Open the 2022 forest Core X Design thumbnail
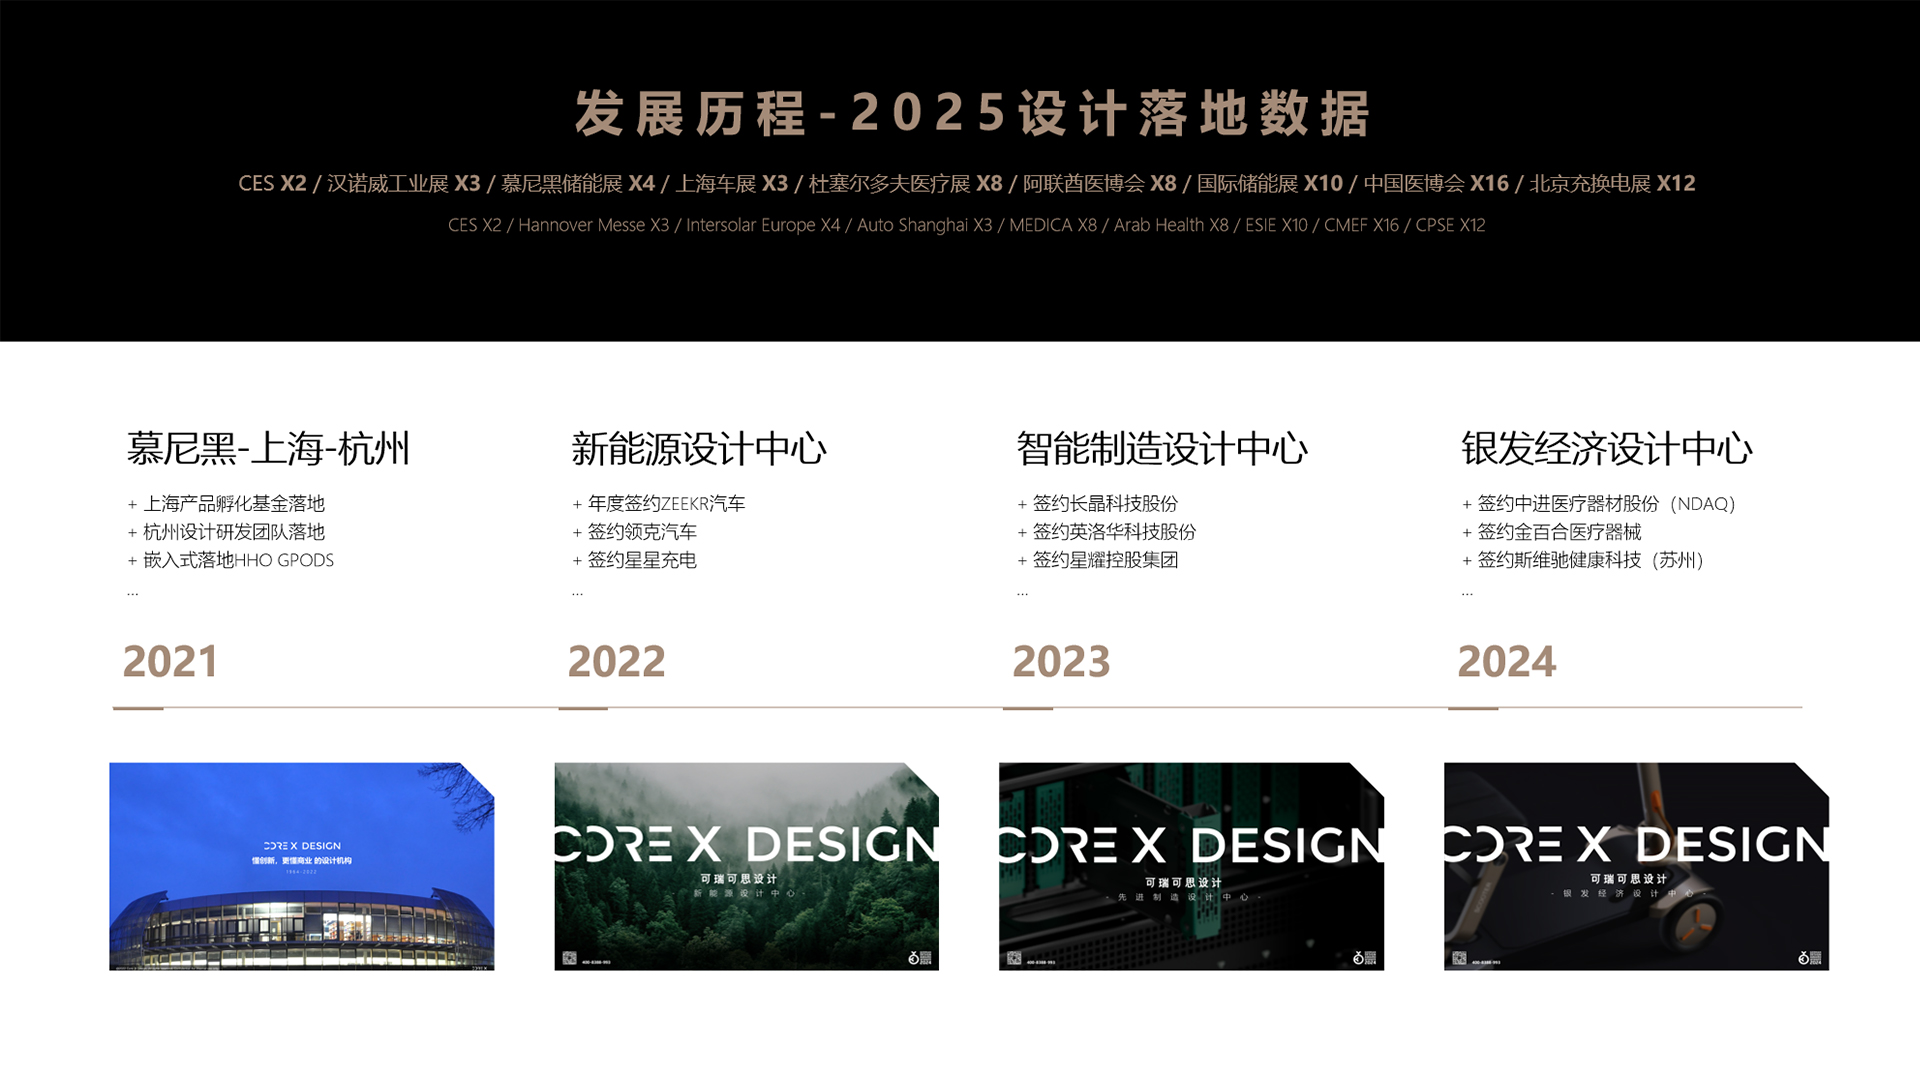This screenshot has height=1080, width=1920. coord(747,866)
